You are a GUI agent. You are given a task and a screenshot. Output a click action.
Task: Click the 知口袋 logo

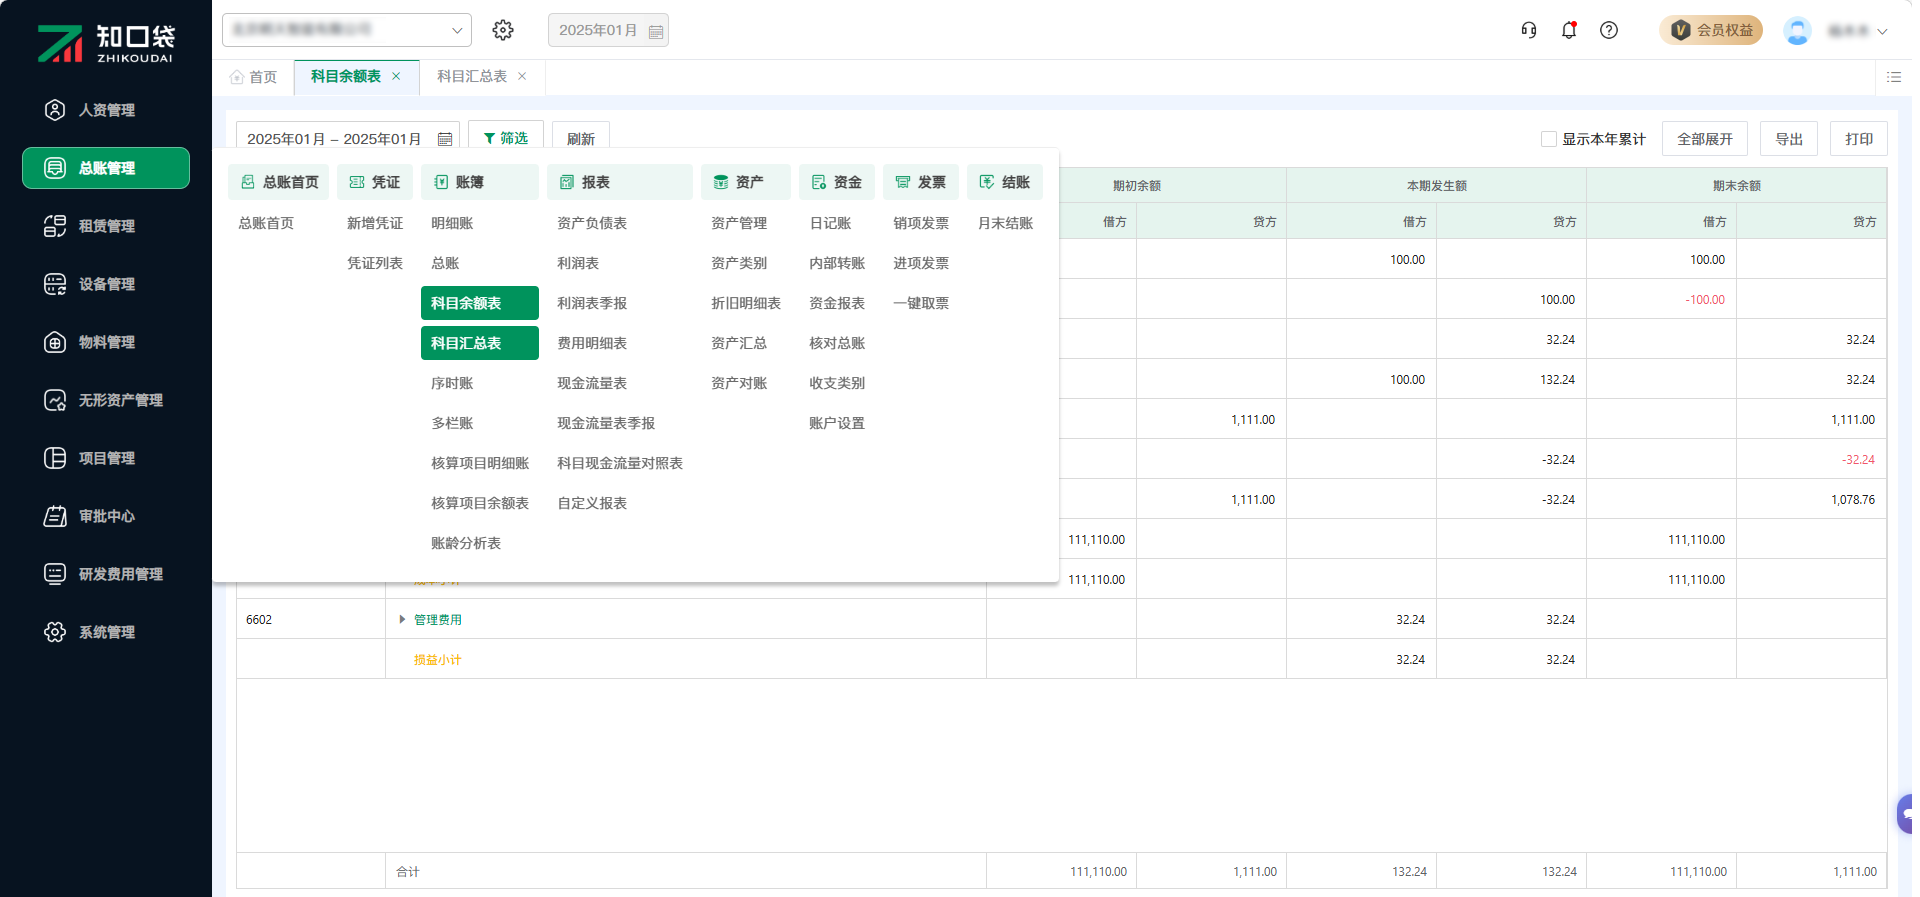pyautogui.click(x=106, y=44)
